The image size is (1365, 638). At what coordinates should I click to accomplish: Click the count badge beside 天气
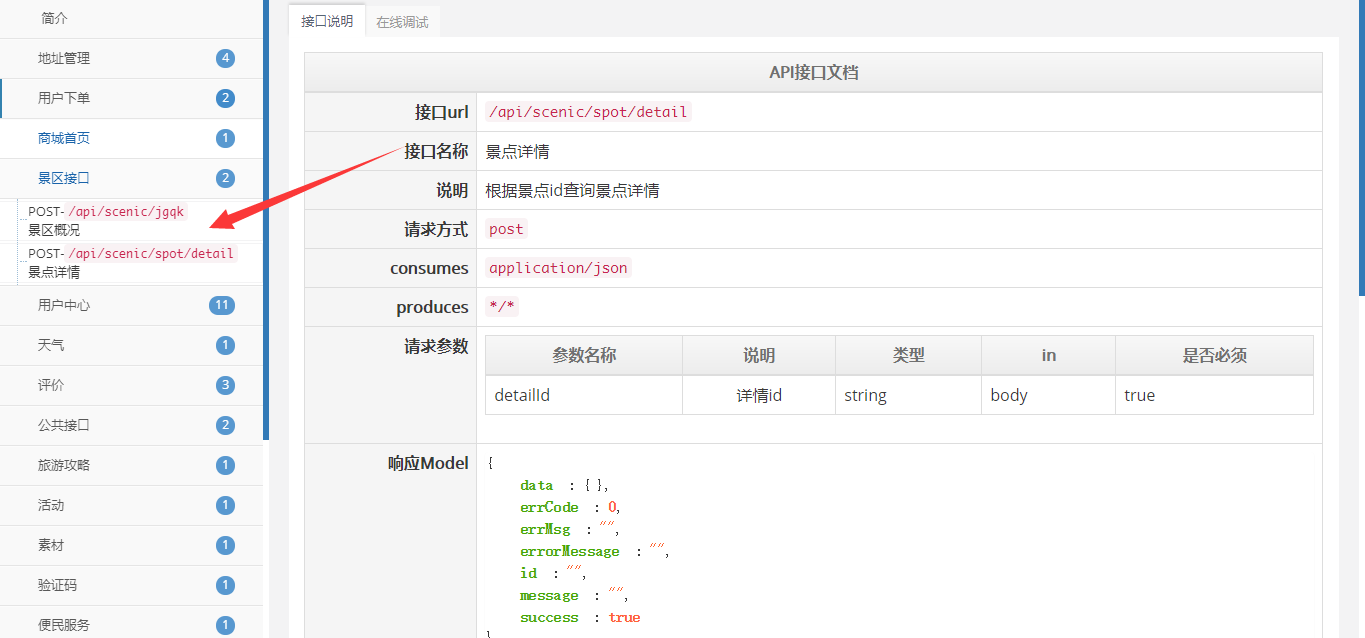[x=225, y=345]
